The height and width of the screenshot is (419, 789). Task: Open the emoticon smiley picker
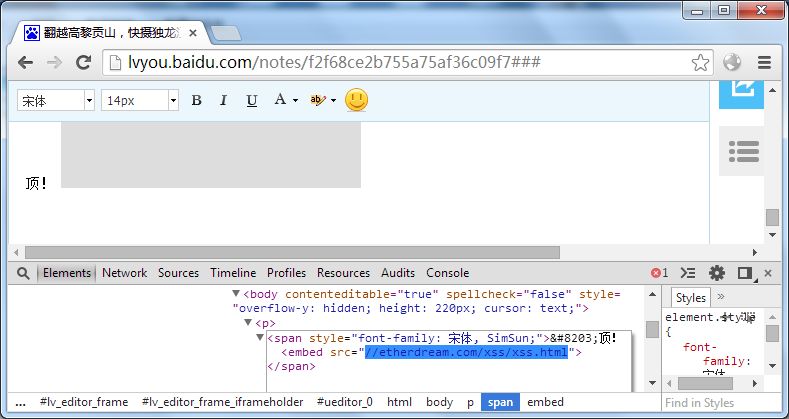coord(356,100)
